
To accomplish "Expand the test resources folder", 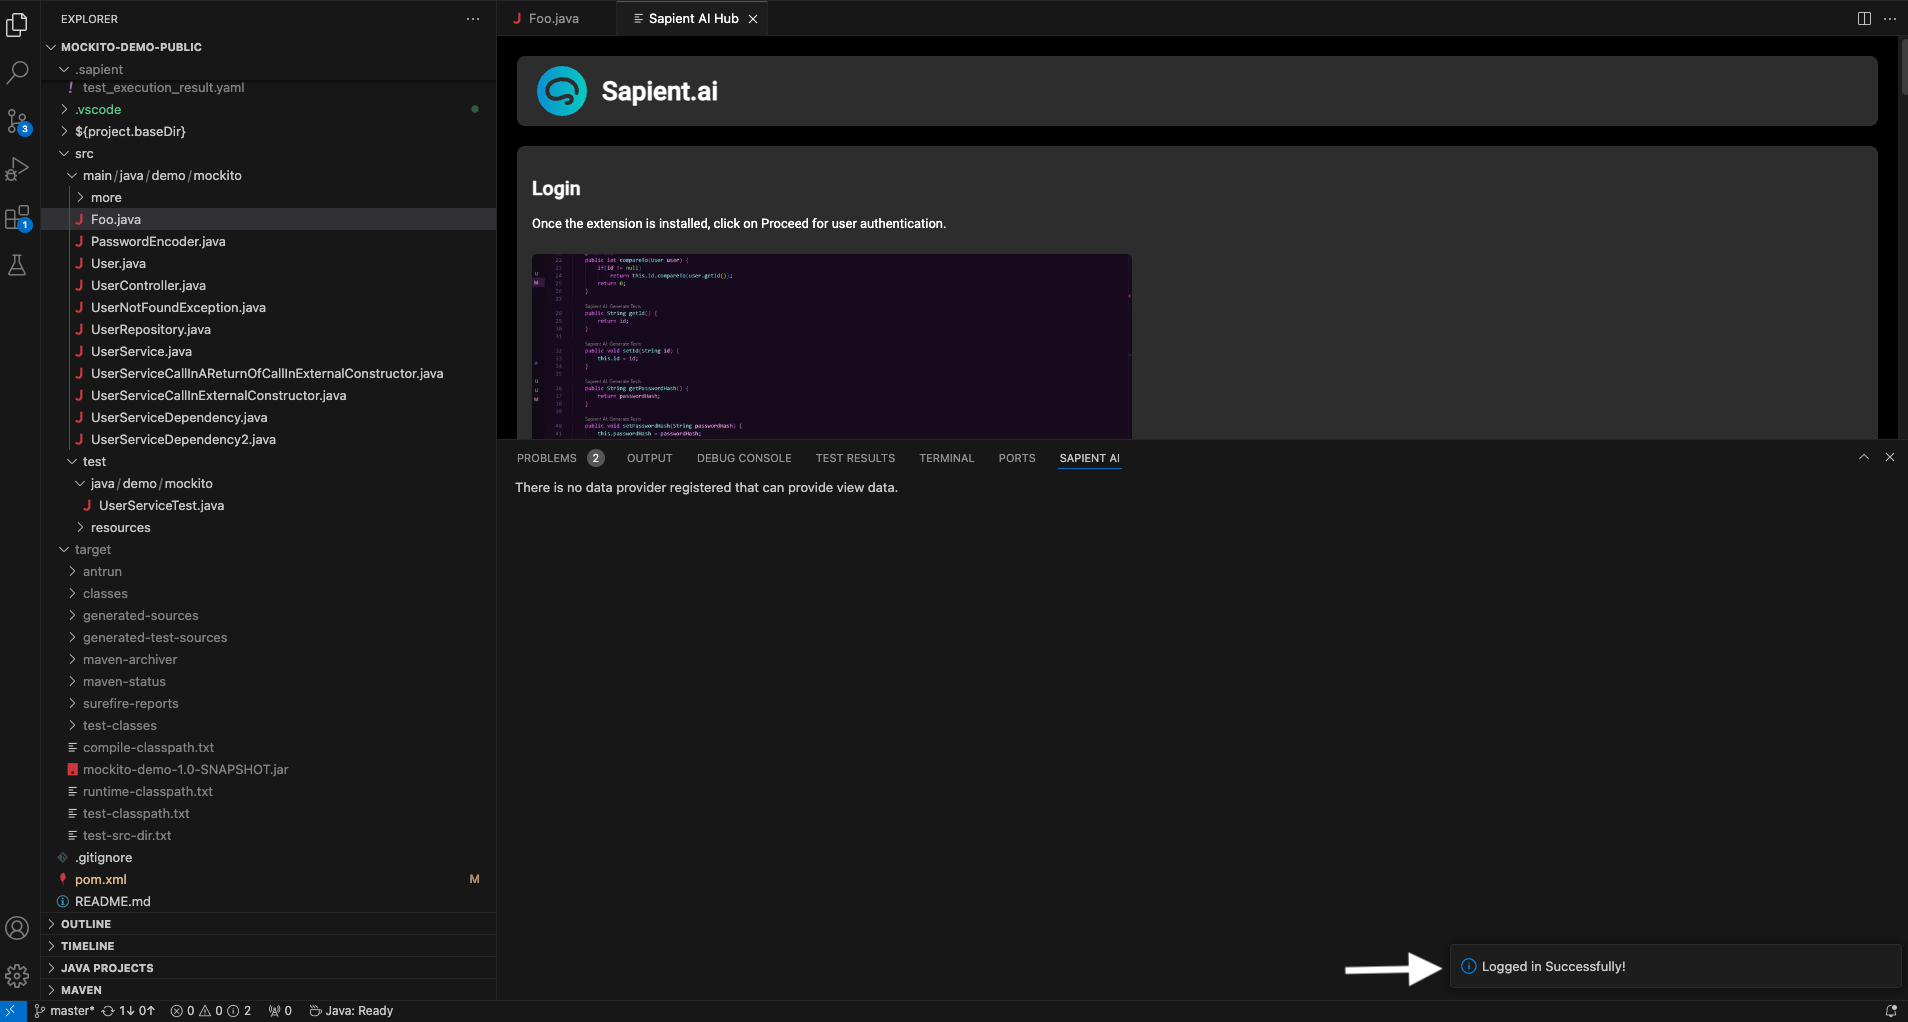I will pyautogui.click(x=268, y=527).
